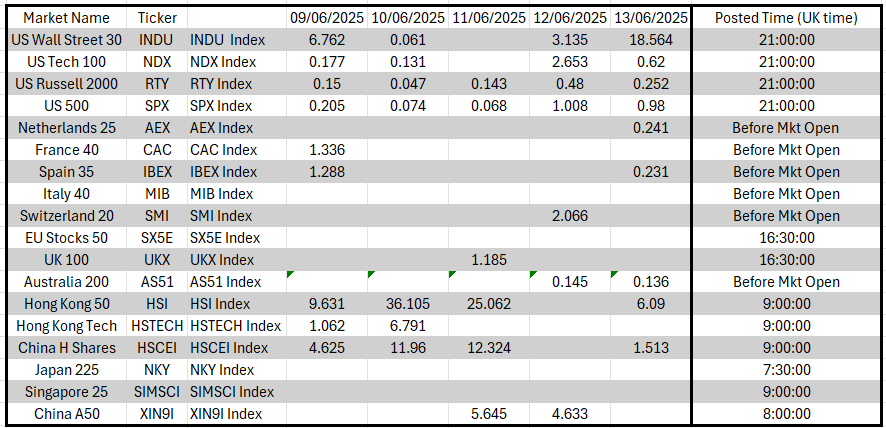Click the value 6.791

408,326
